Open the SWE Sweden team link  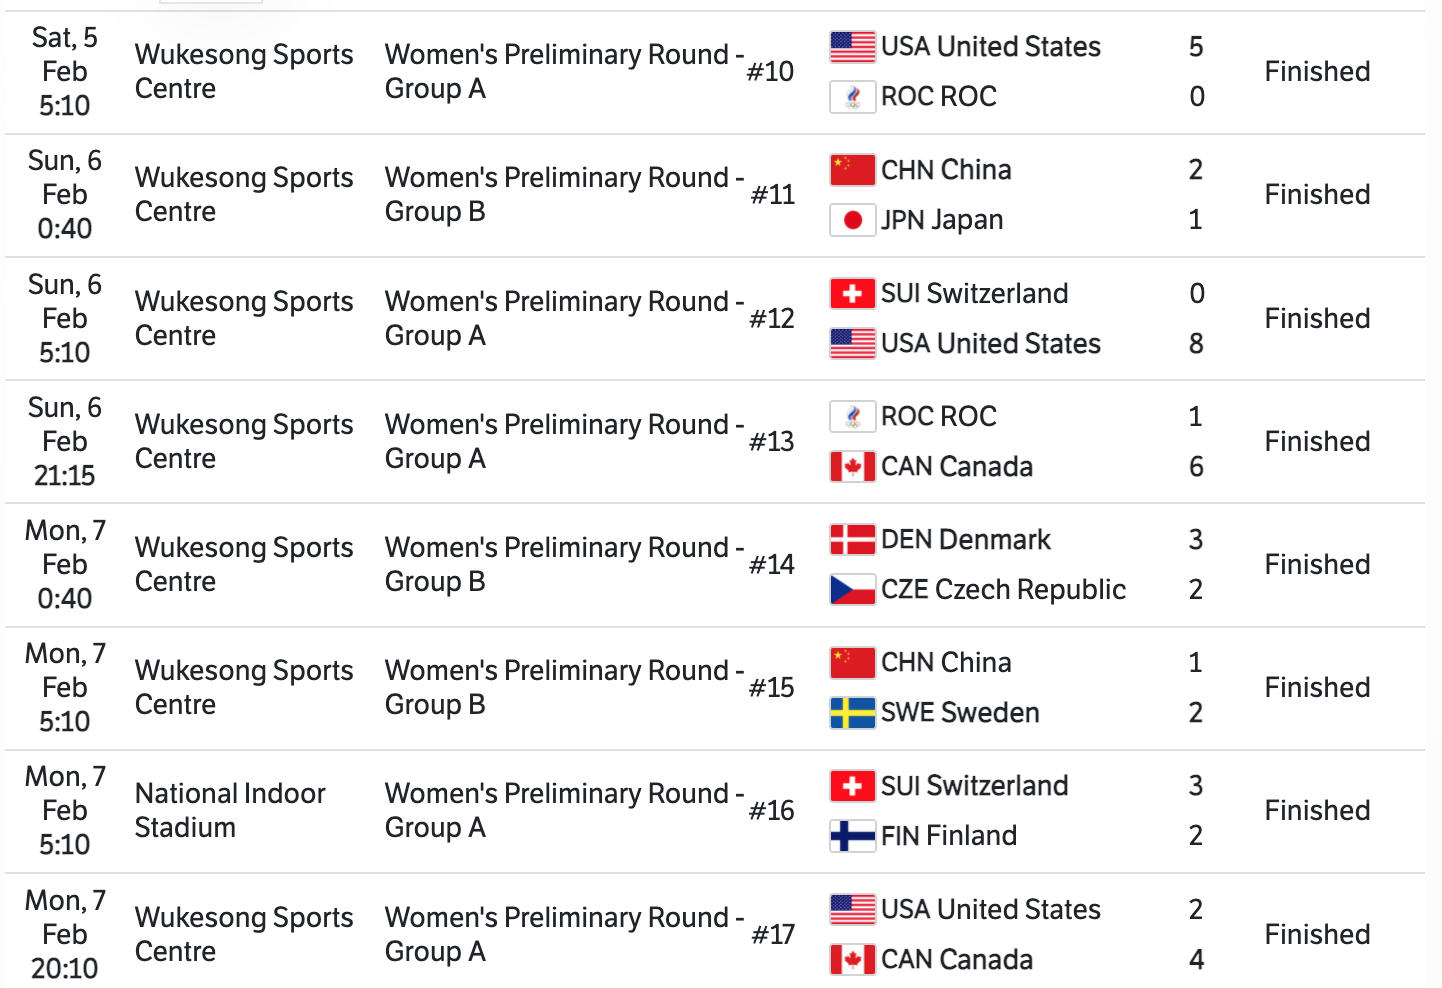[960, 713]
